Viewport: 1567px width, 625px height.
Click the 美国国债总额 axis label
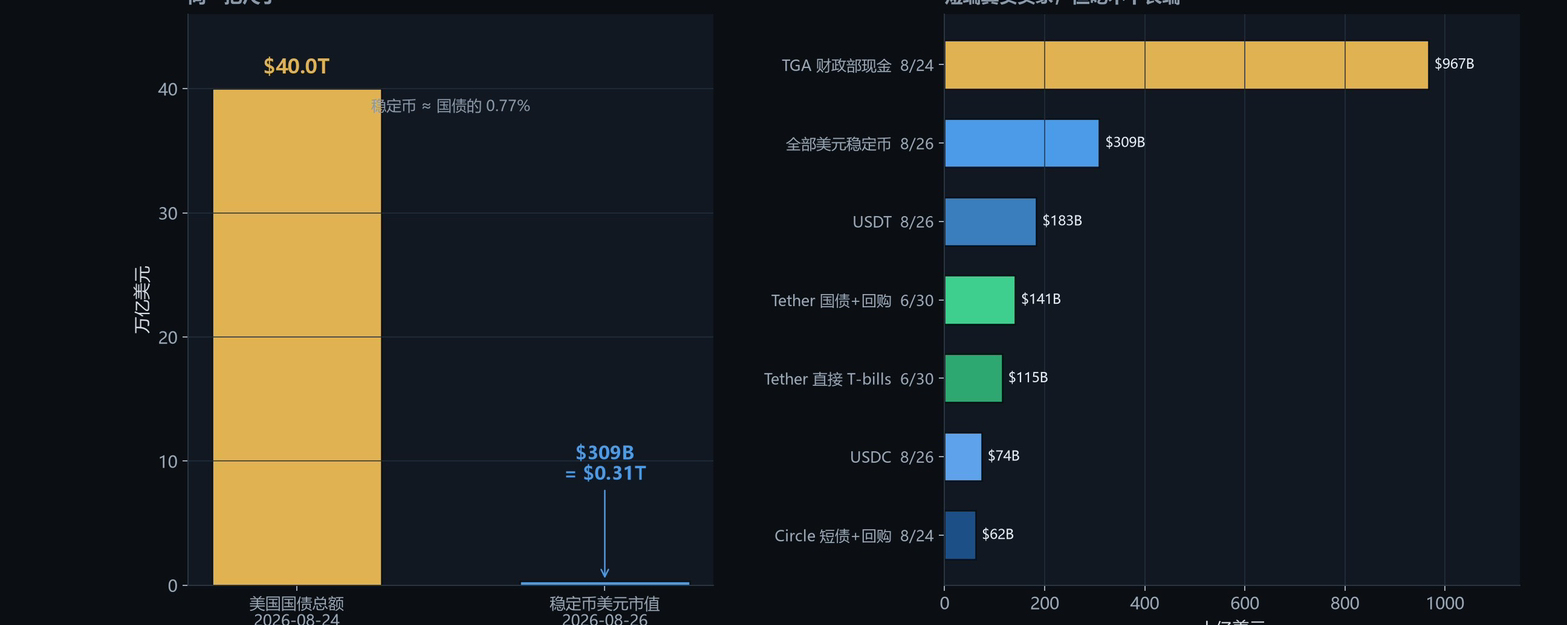coord(296,604)
